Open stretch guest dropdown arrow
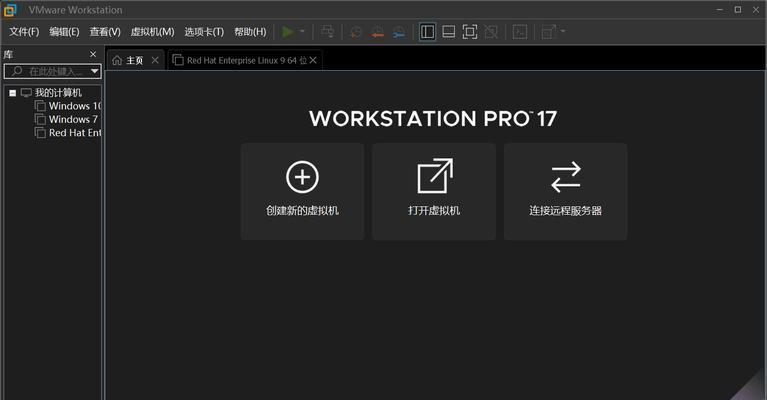 click(x=563, y=32)
